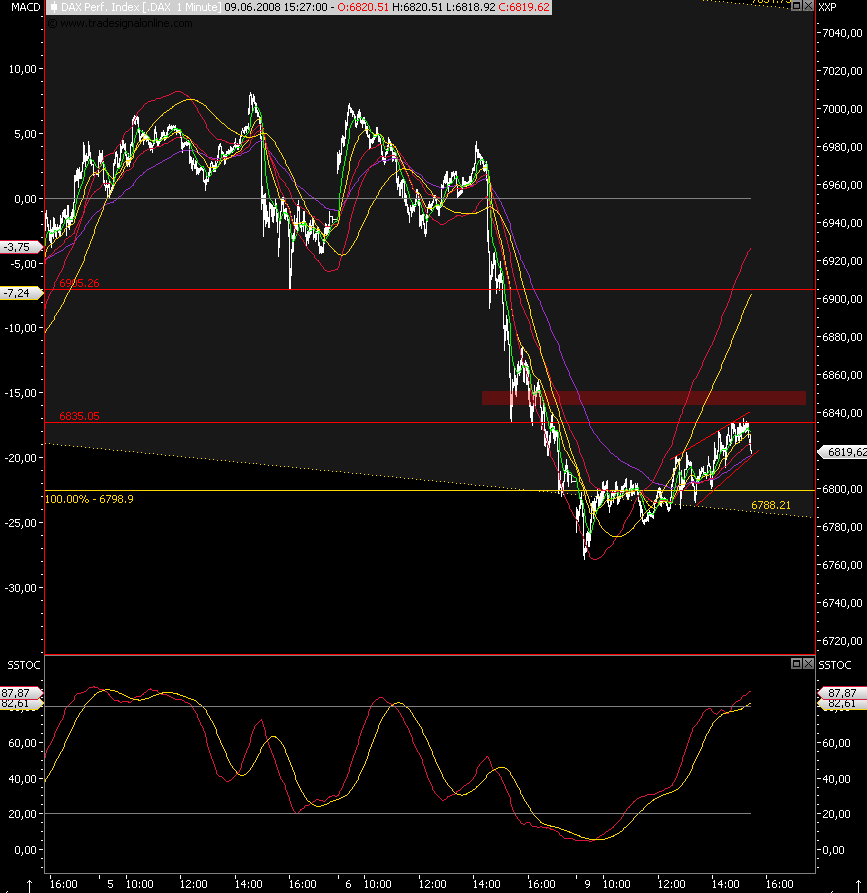The image size is (867, 893).
Task: Click the bottom-left up arrow under the time axis
Action: point(30,886)
